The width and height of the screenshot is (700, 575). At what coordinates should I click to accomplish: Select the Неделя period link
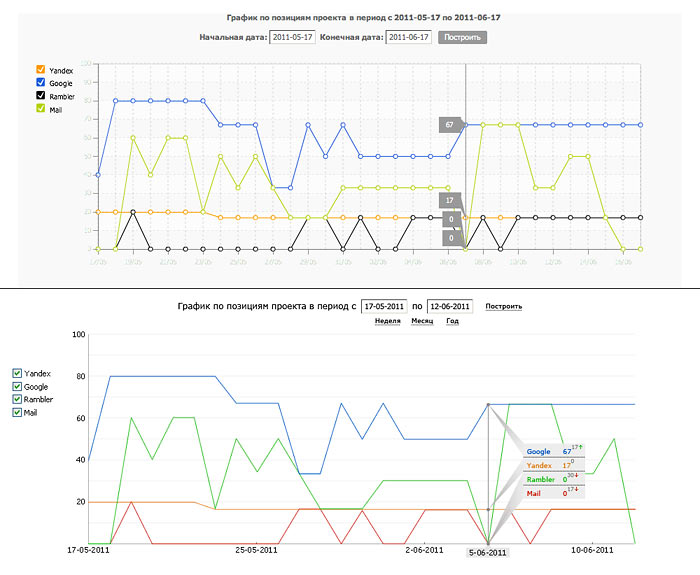click(x=388, y=322)
